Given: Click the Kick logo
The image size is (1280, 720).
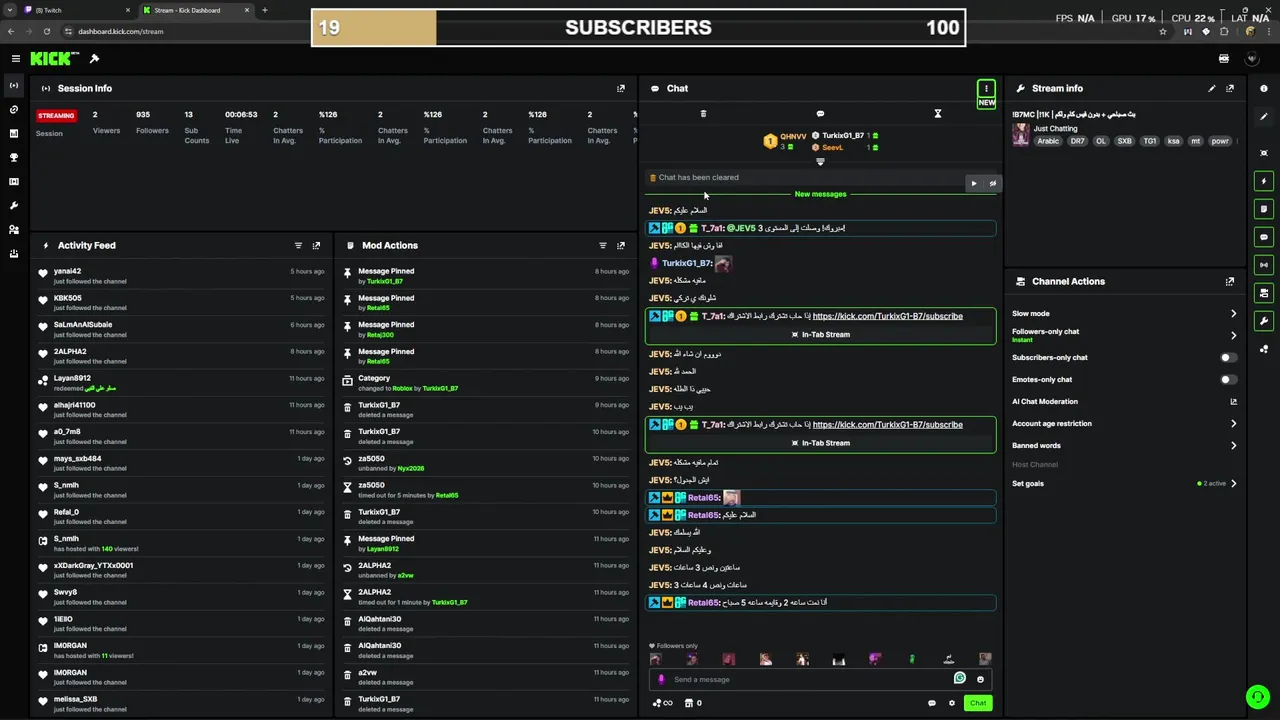Looking at the screenshot, I should point(54,59).
